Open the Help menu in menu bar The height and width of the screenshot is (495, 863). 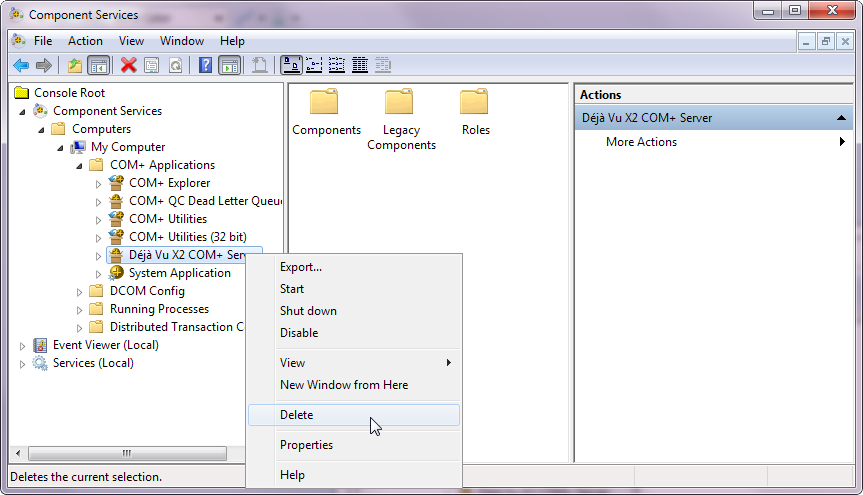[232, 41]
